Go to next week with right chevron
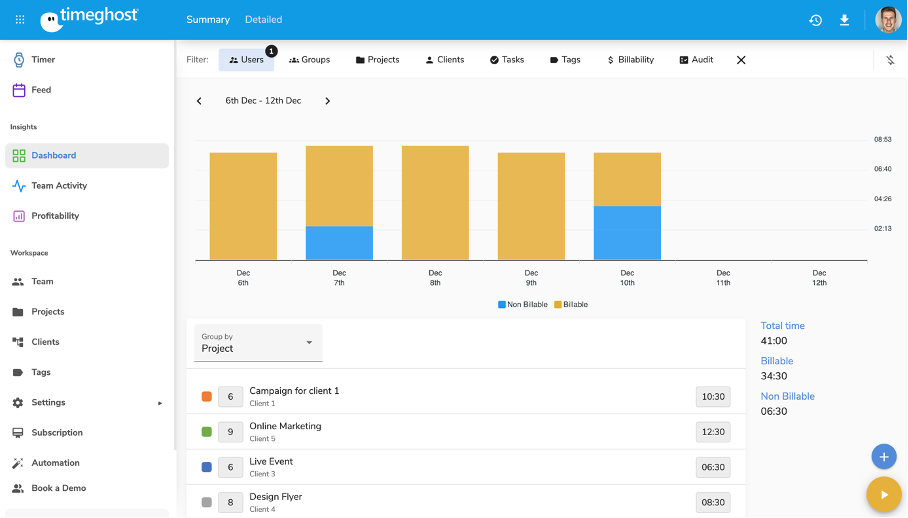This screenshot has width=908, height=518. pyautogui.click(x=327, y=101)
